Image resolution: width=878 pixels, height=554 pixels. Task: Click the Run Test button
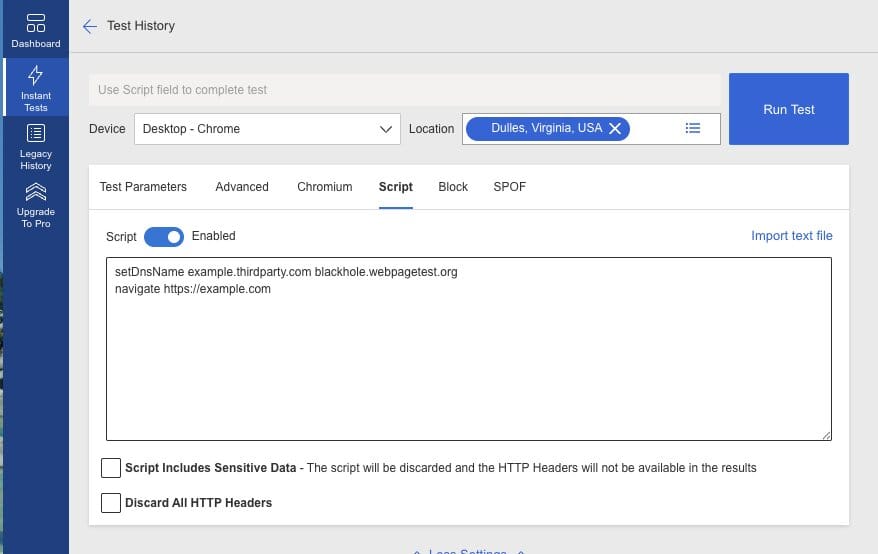(x=788, y=109)
